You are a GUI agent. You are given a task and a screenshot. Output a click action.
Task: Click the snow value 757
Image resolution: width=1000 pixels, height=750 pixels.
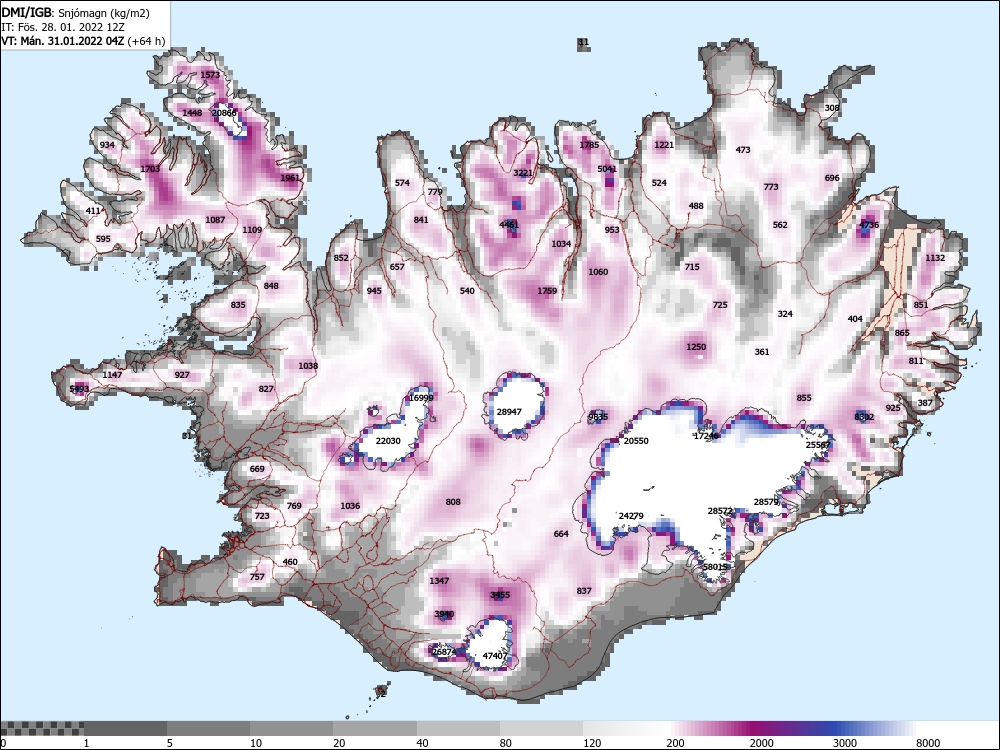pos(256,577)
